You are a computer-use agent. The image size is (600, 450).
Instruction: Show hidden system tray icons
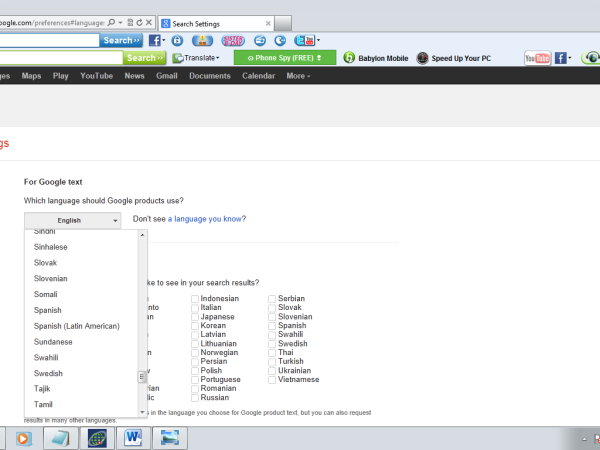(x=584, y=439)
